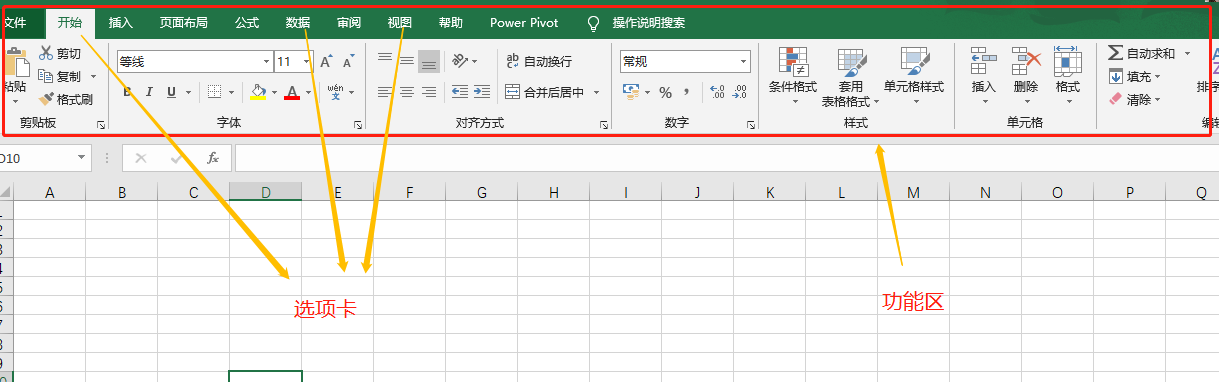The height and width of the screenshot is (382, 1219).
Task: Click Merge and Center (合并后居中)
Action: (545, 92)
